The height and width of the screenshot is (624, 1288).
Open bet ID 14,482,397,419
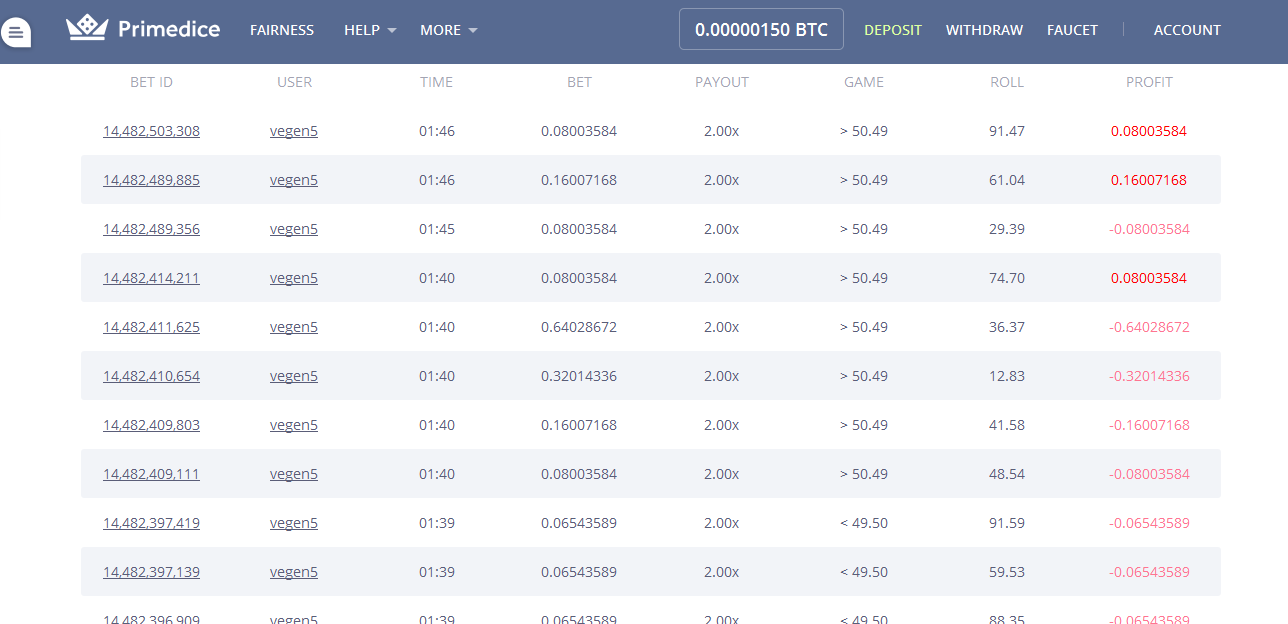[151, 523]
